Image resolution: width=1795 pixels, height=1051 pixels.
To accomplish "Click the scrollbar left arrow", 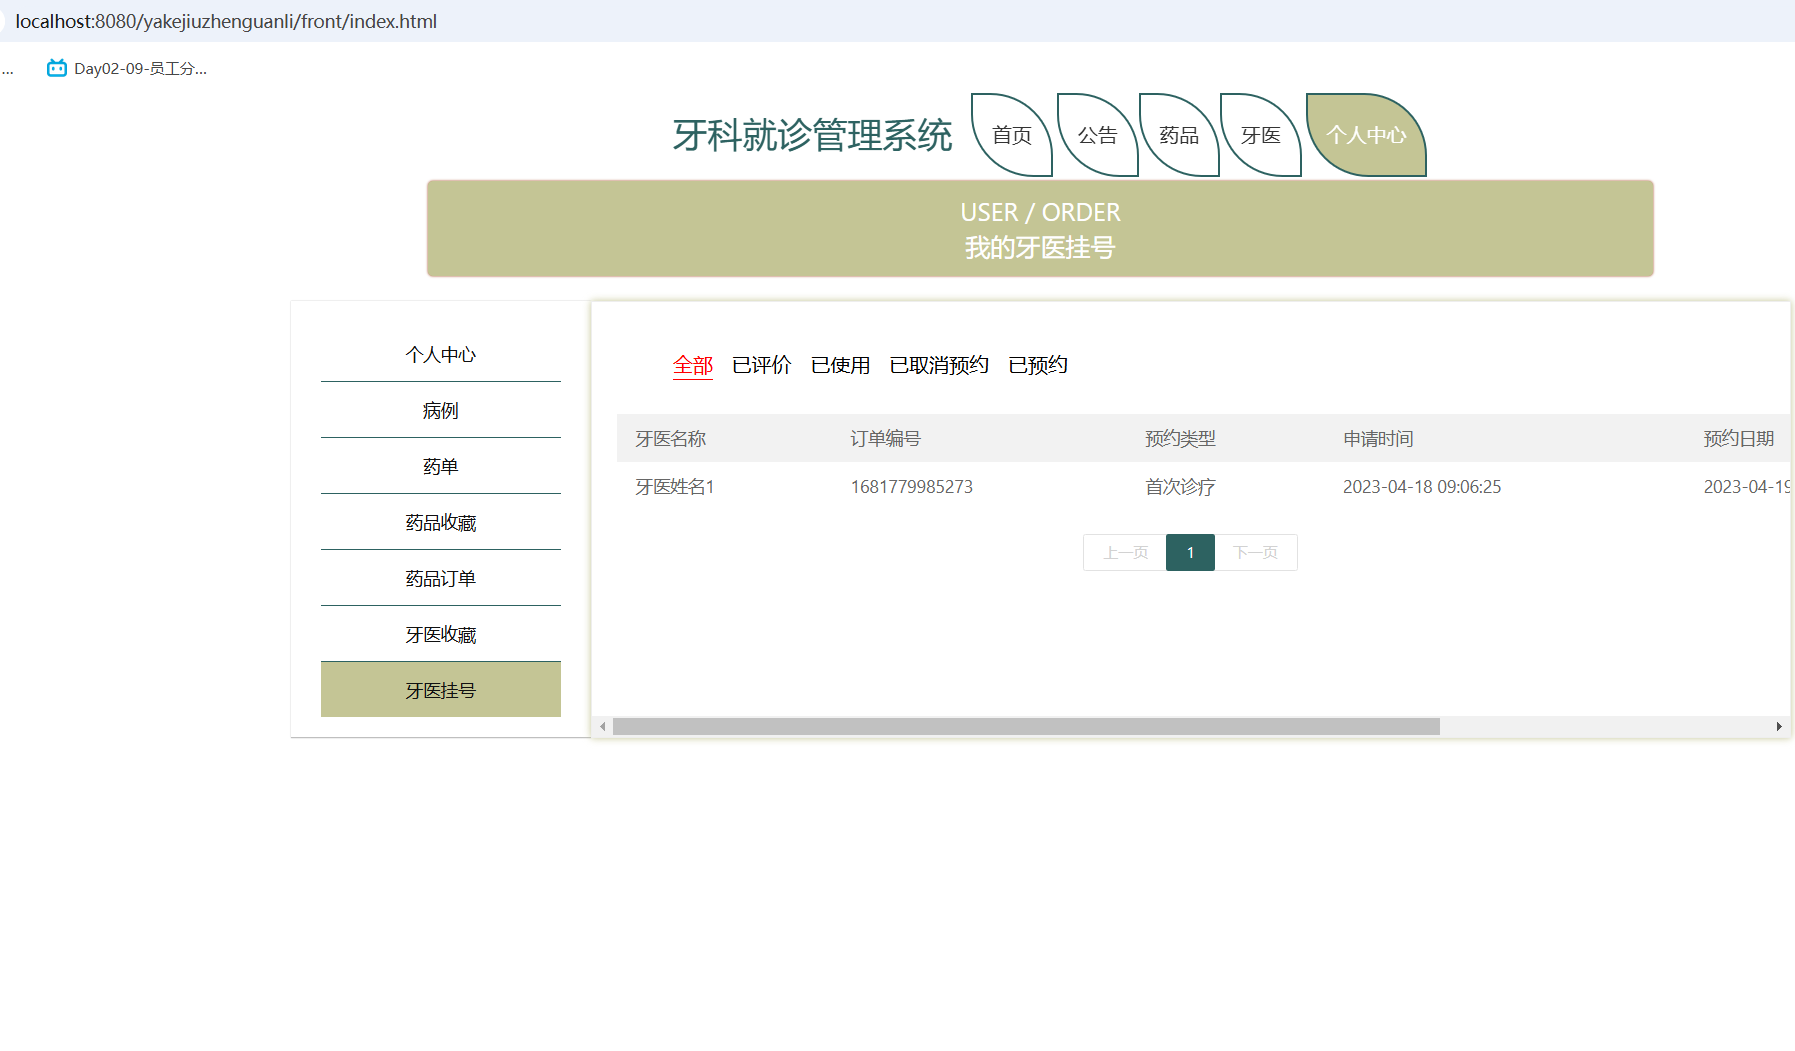I will 602,726.
